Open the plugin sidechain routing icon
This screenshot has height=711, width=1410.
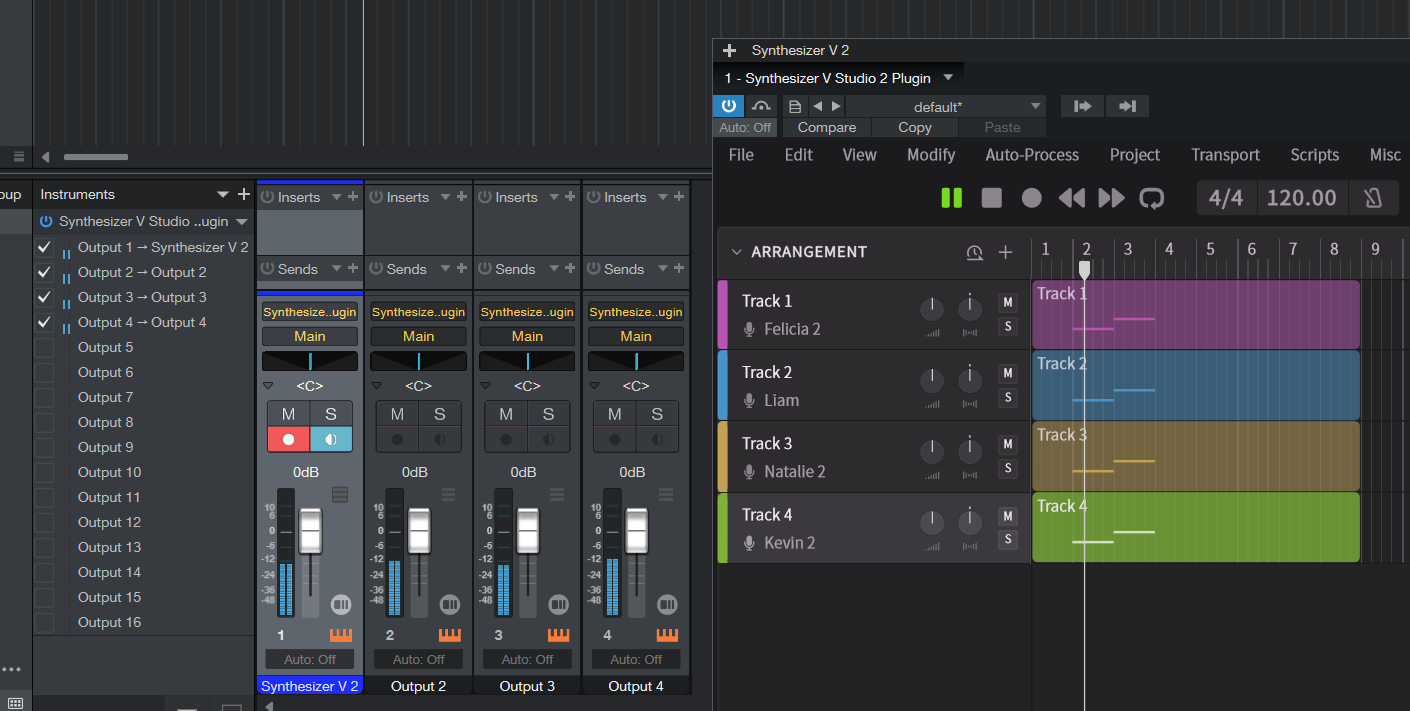tap(762, 106)
